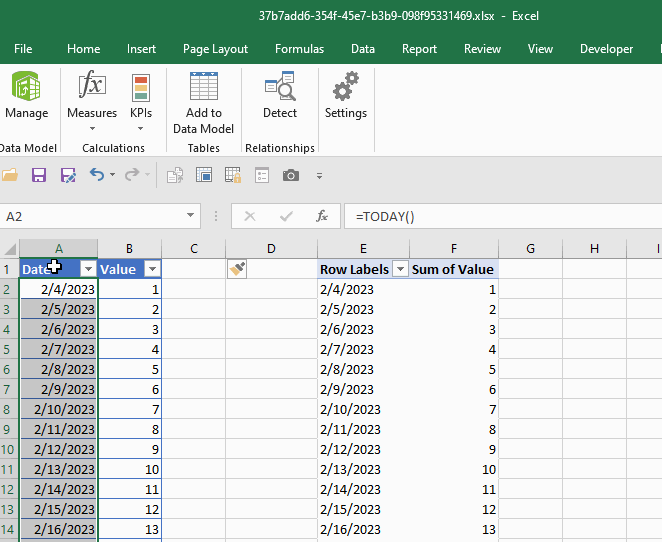The height and width of the screenshot is (542, 662).
Task: Open the Row Labels filter dropdown
Action: 400,269
